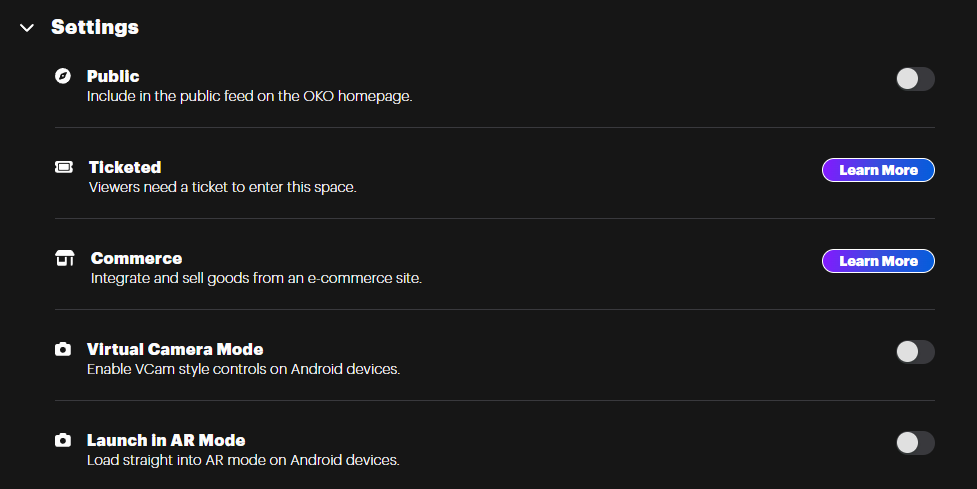This screenshot has width=977, height=489.
Task: Click the Virtual Camera Mode title text
Action: click(175, 349)
